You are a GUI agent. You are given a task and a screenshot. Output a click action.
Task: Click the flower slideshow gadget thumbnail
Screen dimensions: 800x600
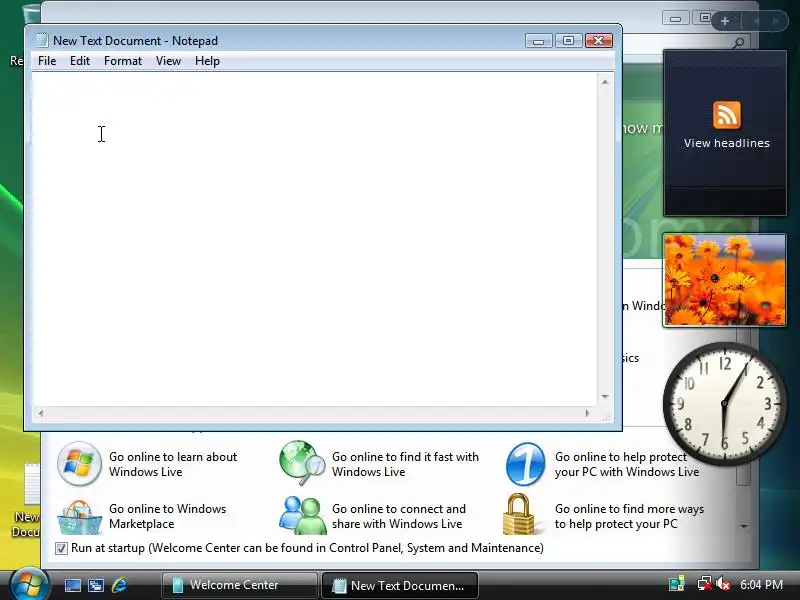[724, 280]
